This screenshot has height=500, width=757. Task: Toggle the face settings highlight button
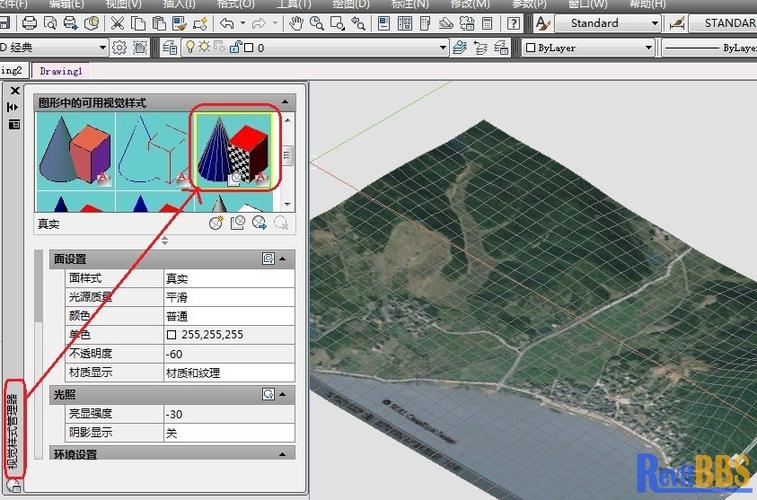click(268, 258)
